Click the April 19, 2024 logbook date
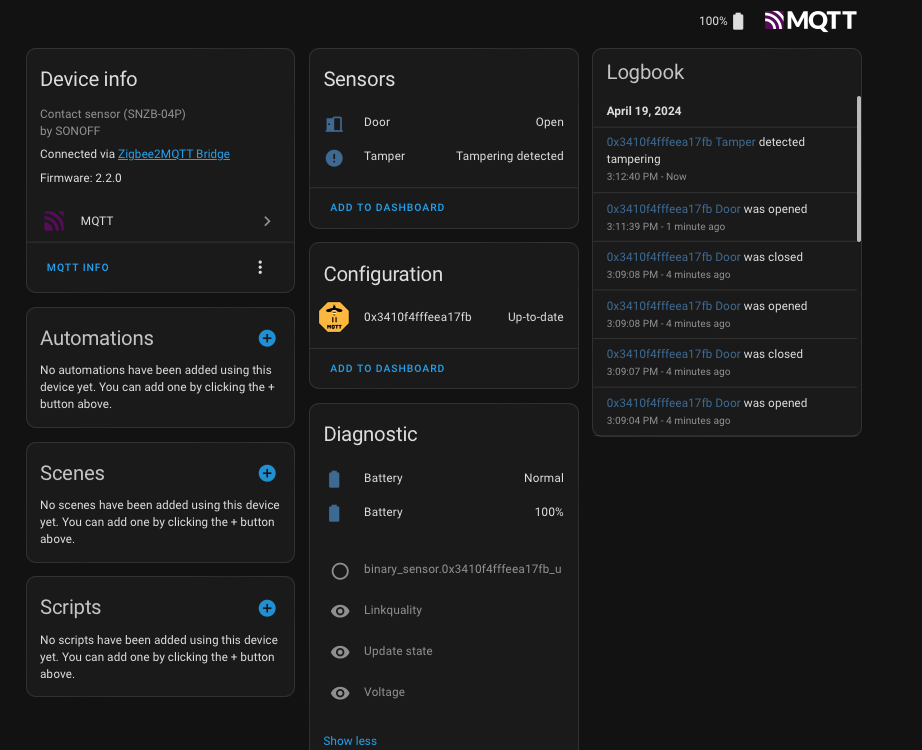 coord(644,111)
